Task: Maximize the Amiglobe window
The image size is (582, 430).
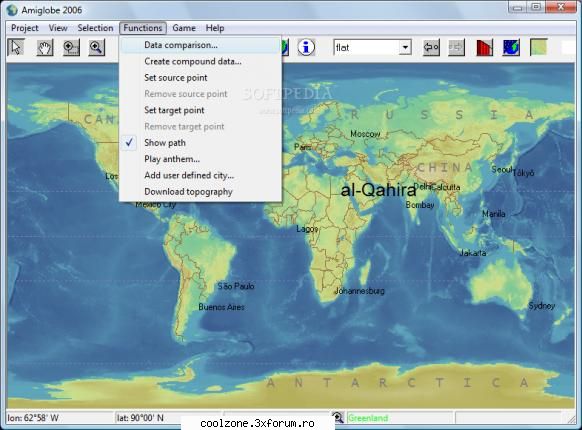Action: [x=536, y=7]
